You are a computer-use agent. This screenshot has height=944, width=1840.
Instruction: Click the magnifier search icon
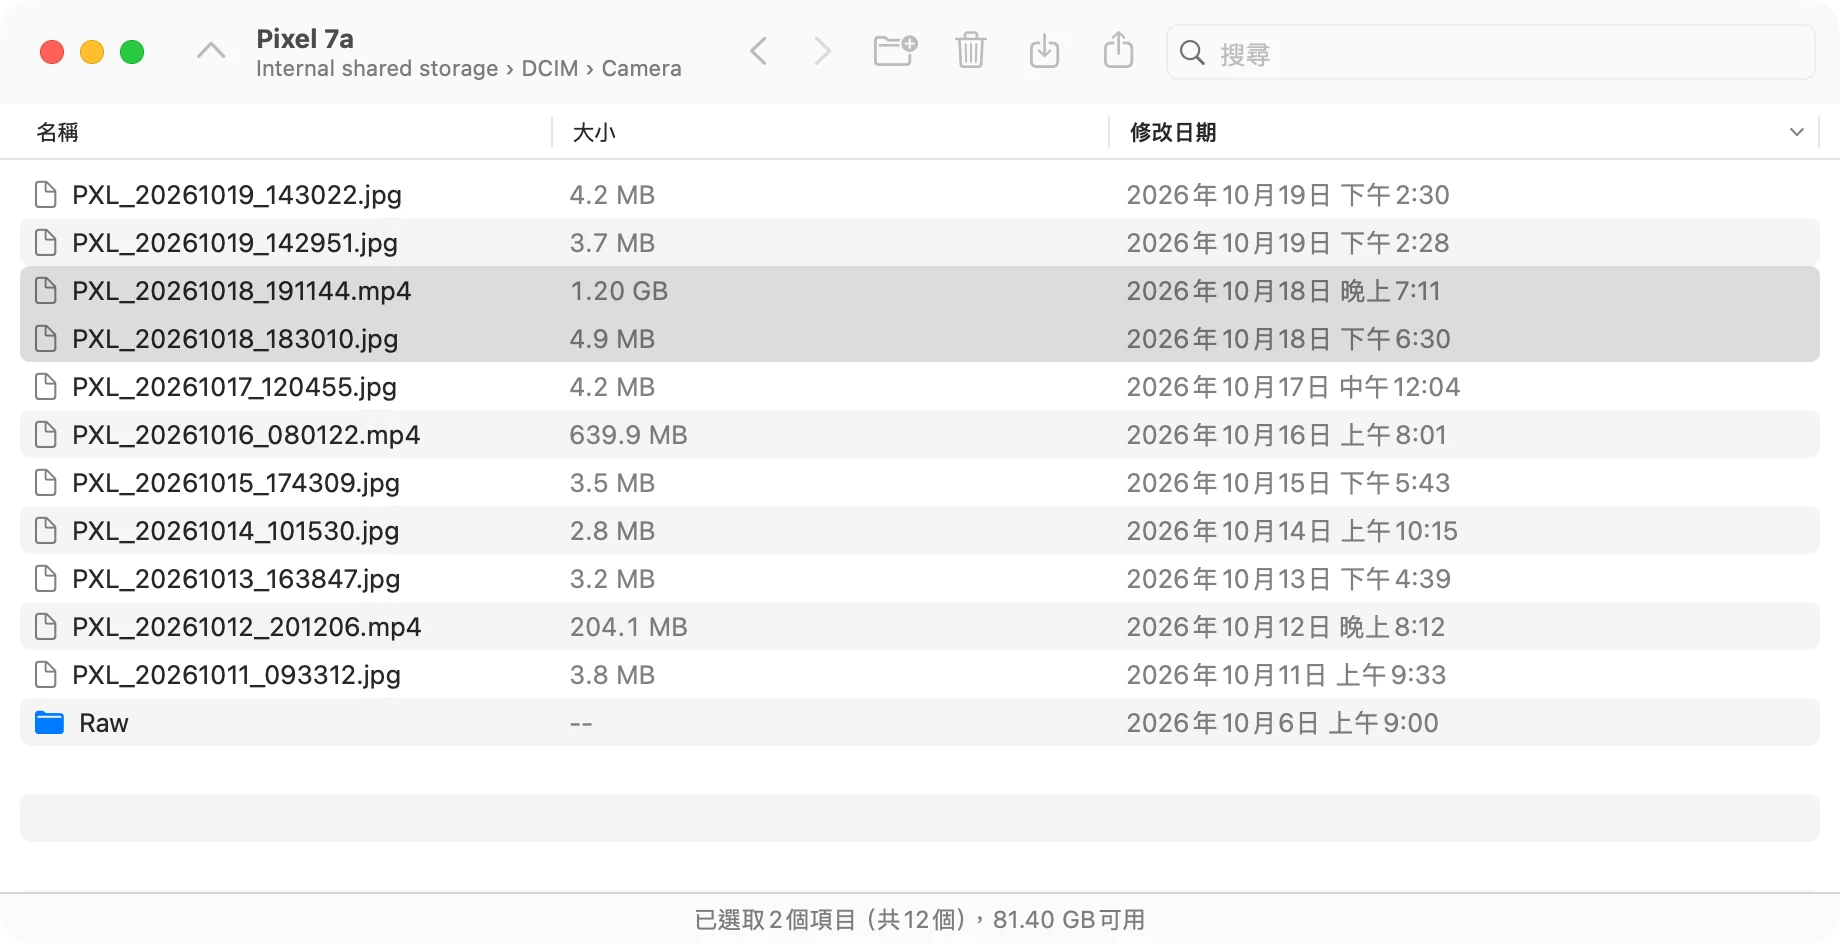[1192, 52]
